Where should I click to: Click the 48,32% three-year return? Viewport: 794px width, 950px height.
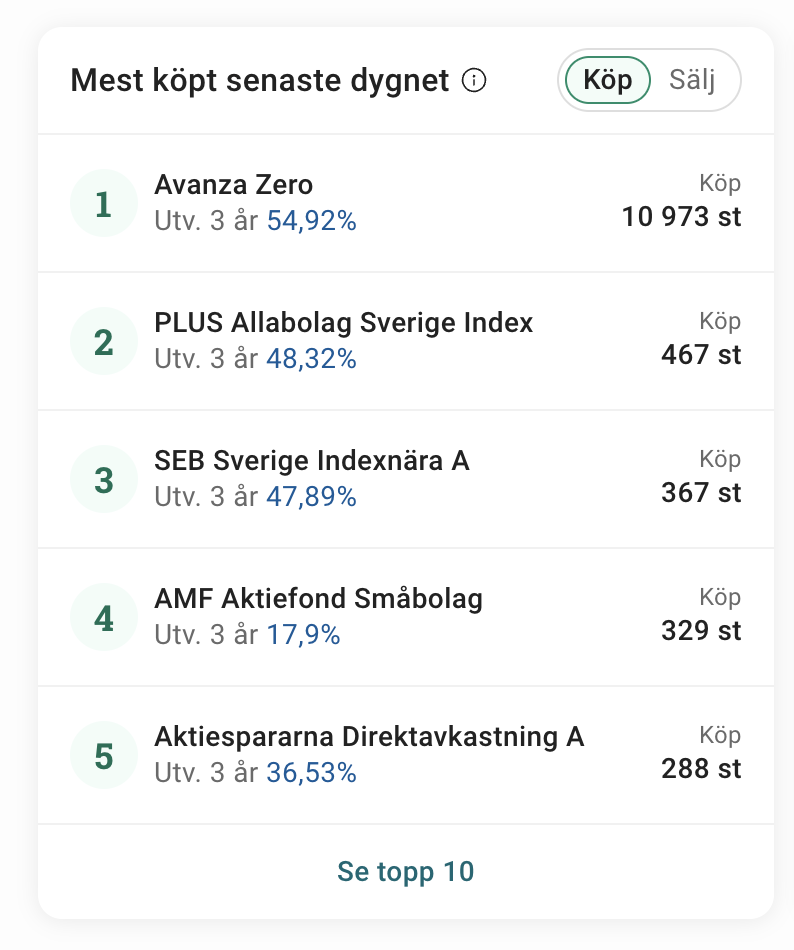(x=311, y=359)
